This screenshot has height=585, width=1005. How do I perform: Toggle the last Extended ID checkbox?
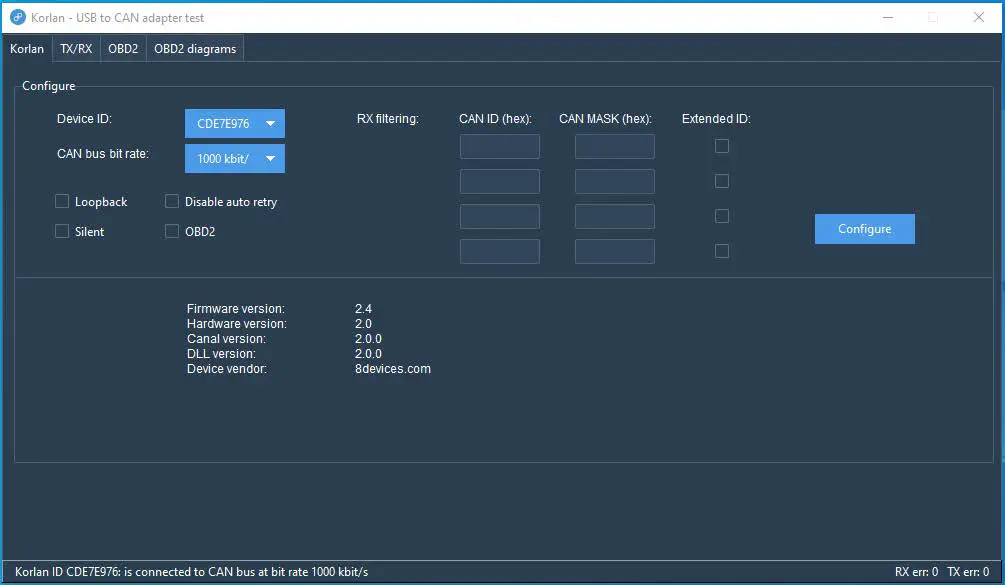722,251
